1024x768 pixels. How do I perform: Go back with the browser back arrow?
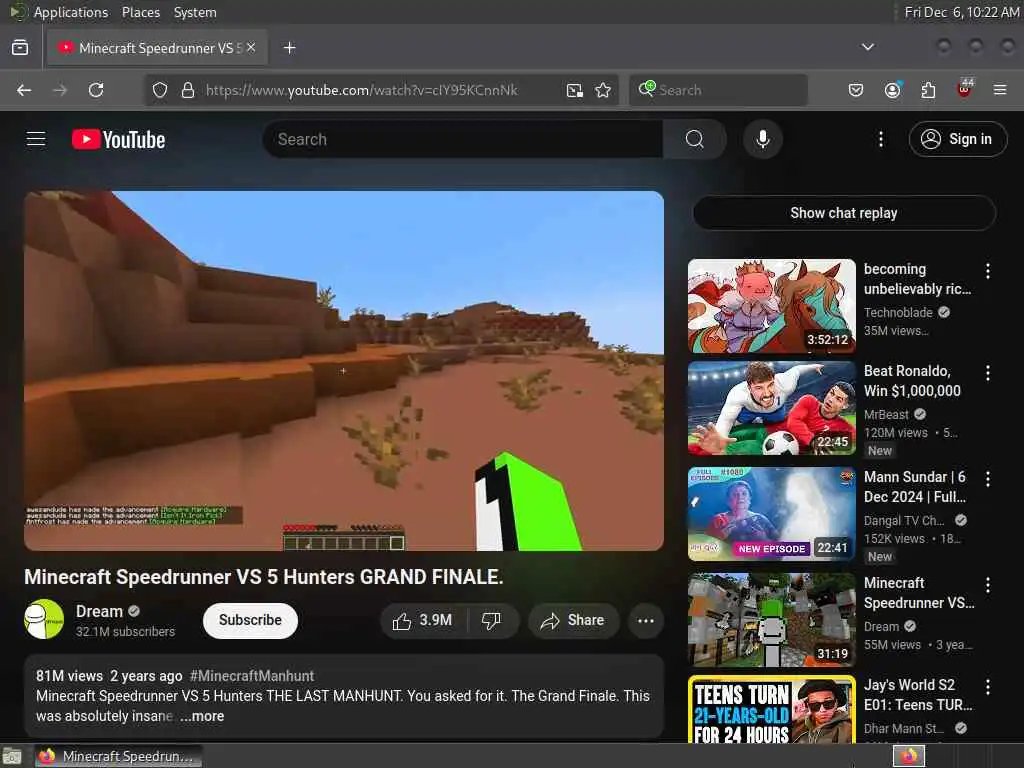(x=24, y=90)
